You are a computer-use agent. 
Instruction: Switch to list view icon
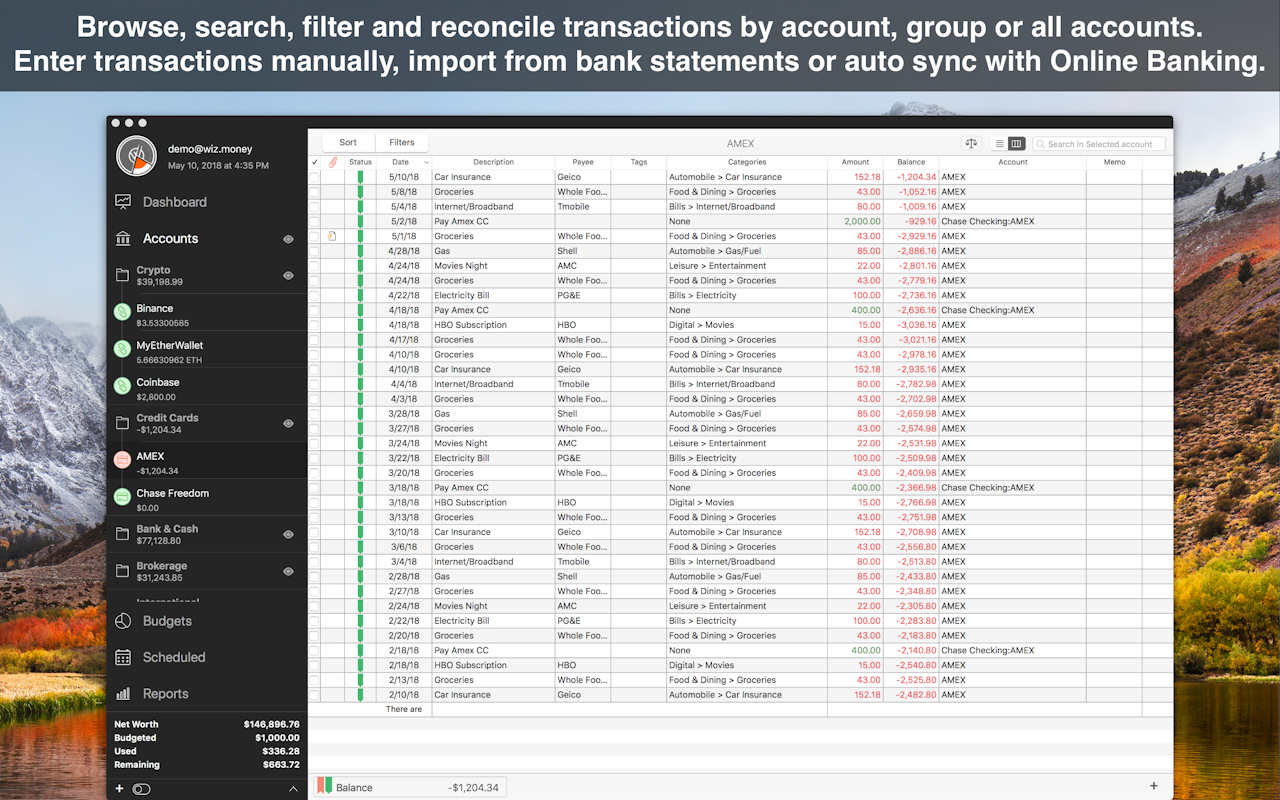tap(1000, 143)
